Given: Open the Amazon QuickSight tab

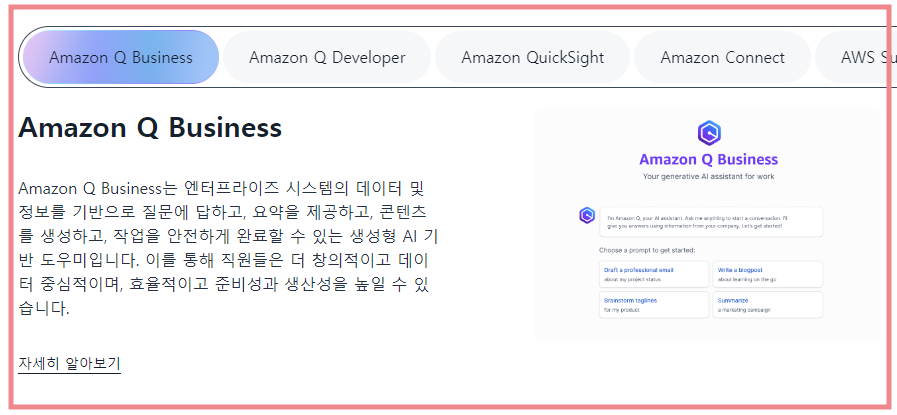Looking at the screenshot, I should pos(533,57).
